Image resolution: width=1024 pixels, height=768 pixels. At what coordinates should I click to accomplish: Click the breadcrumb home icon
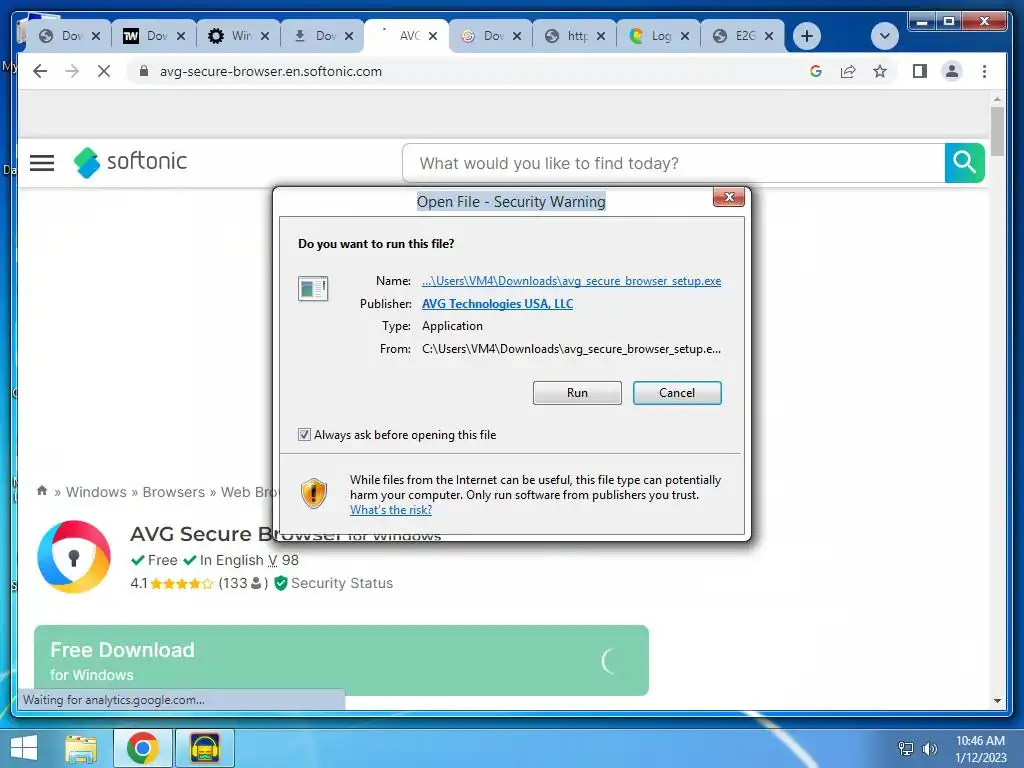pyautogui.click(x=42, y=490)
